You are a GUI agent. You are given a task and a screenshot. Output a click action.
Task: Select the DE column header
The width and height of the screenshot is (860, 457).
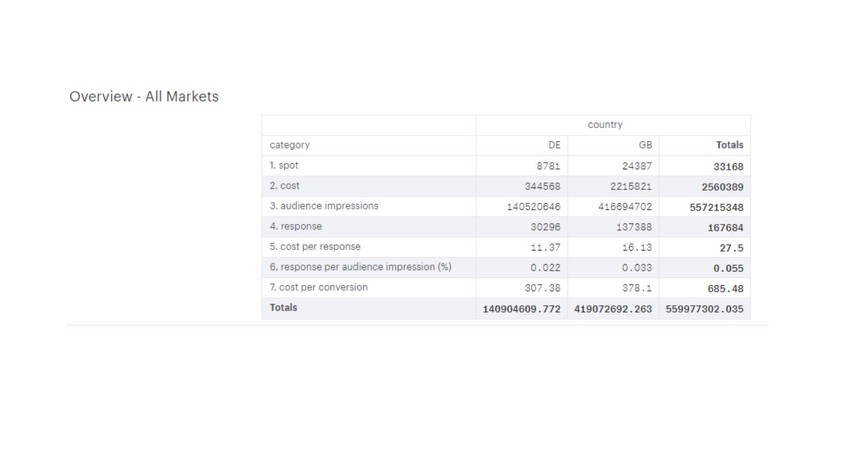tap(554, 145)
